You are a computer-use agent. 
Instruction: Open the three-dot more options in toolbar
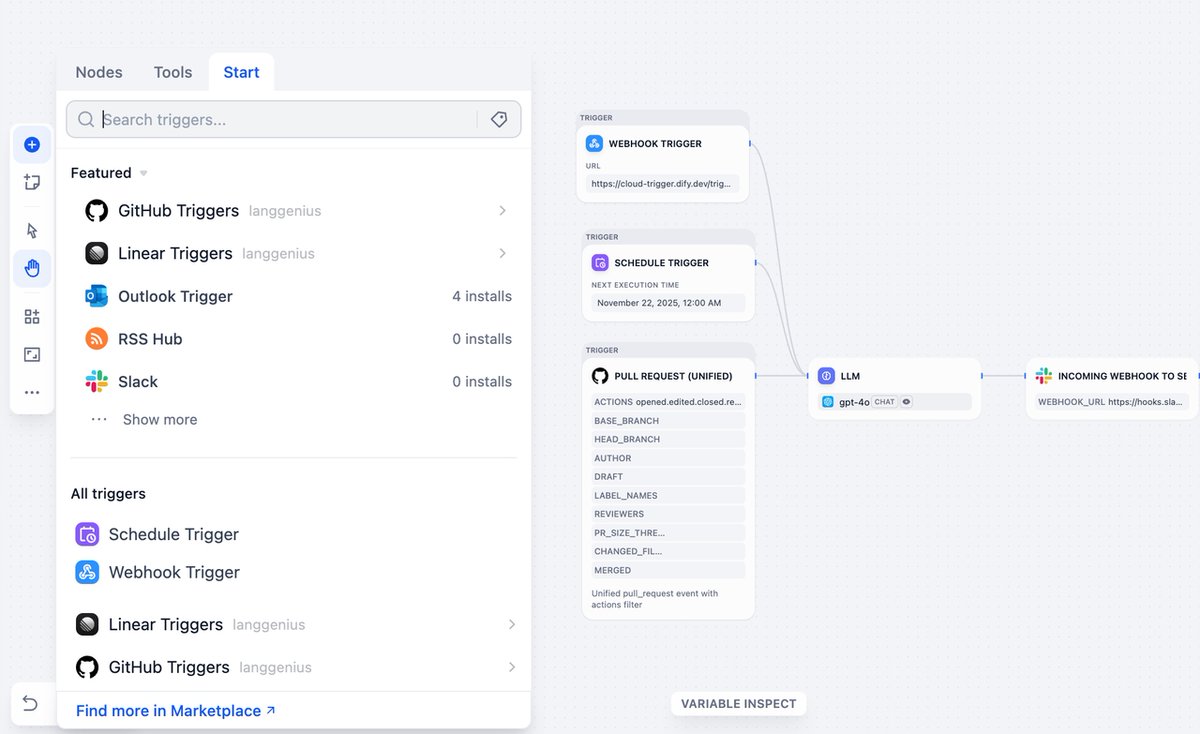[32, 392]
